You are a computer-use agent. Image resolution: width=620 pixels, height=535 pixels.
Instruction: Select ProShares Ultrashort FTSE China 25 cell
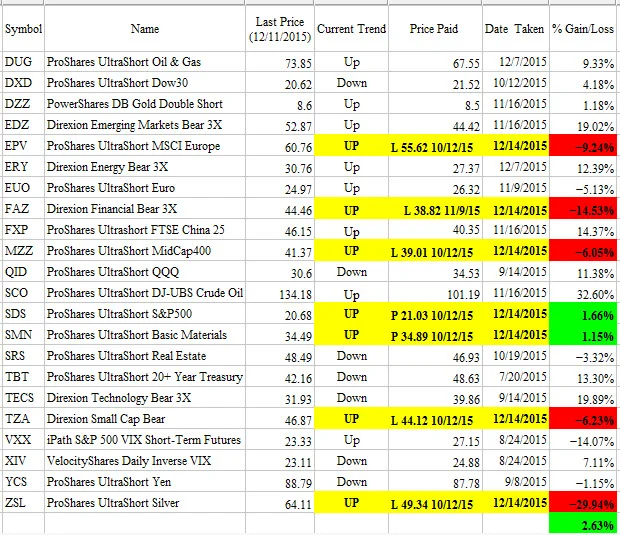coord(145,230)
